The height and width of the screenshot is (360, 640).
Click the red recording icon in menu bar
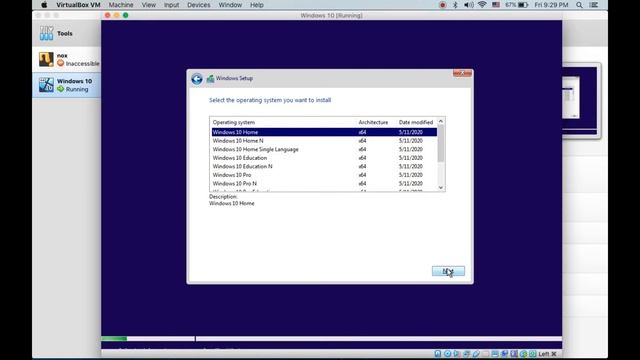[x=442, y=5]
